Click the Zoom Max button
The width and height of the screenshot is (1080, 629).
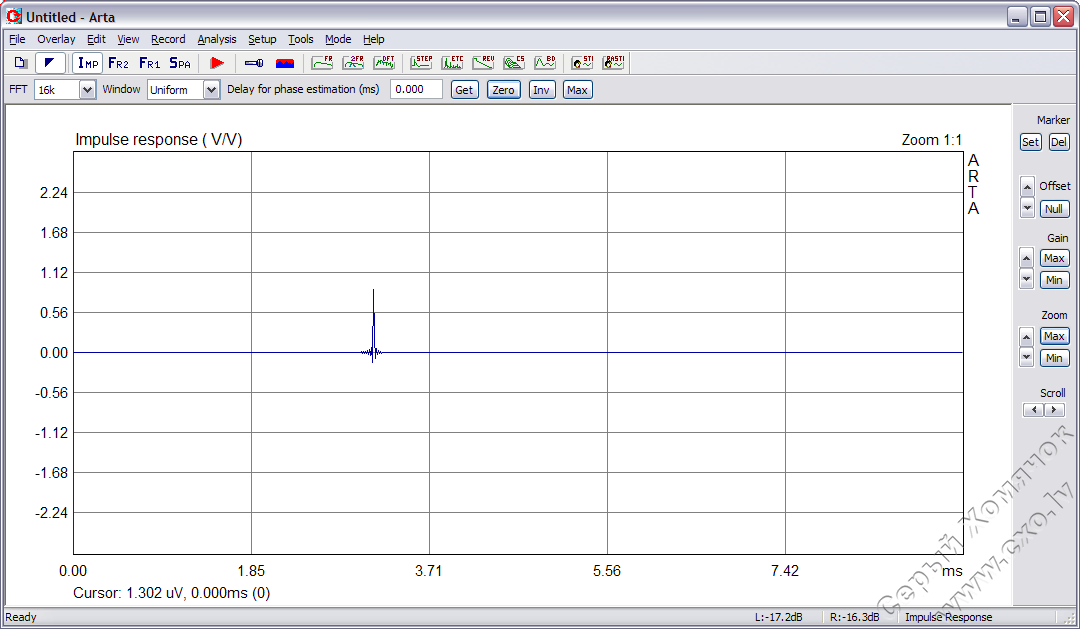[x=1054, y=336]
